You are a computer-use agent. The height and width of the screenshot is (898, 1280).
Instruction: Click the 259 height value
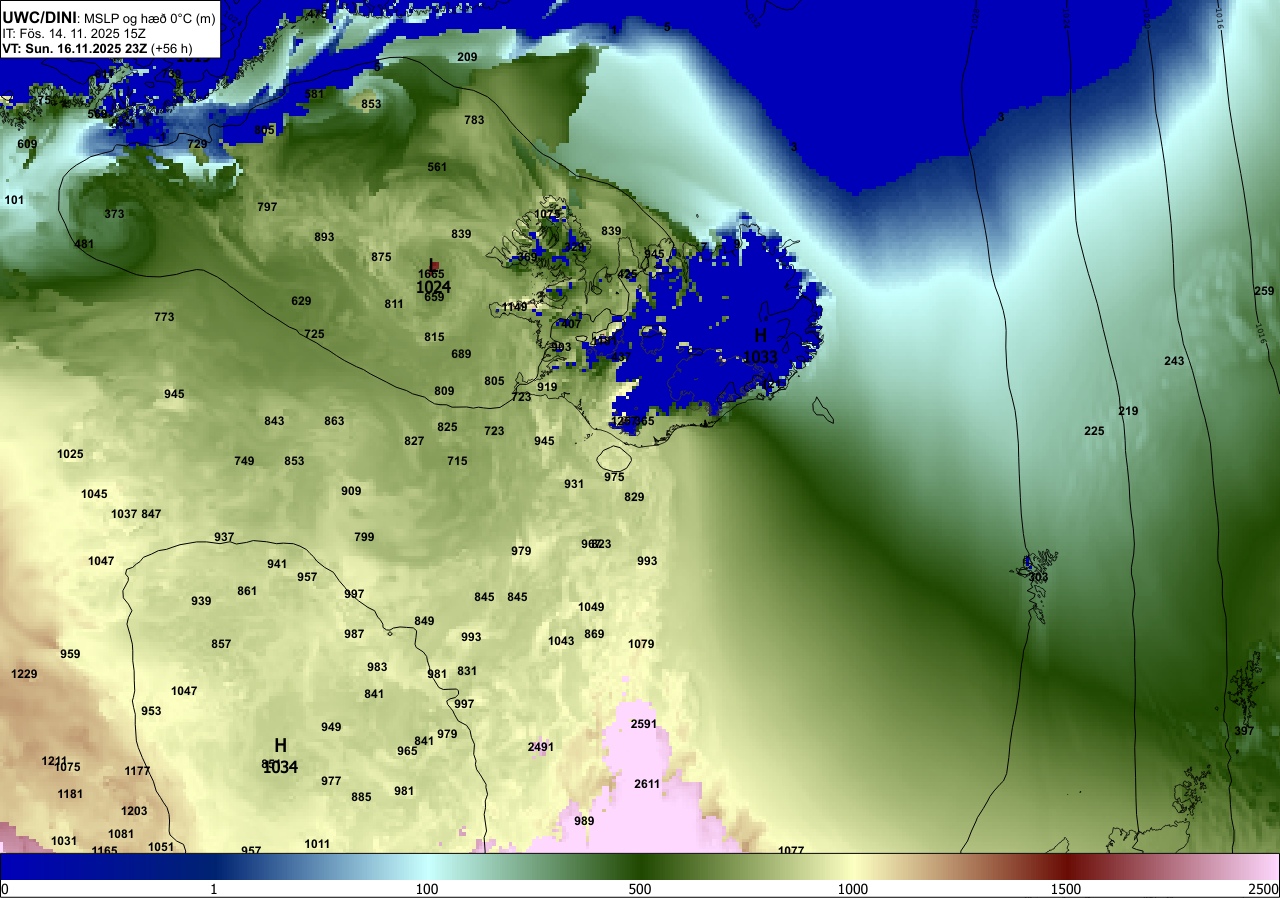[x=1264, y=291]
